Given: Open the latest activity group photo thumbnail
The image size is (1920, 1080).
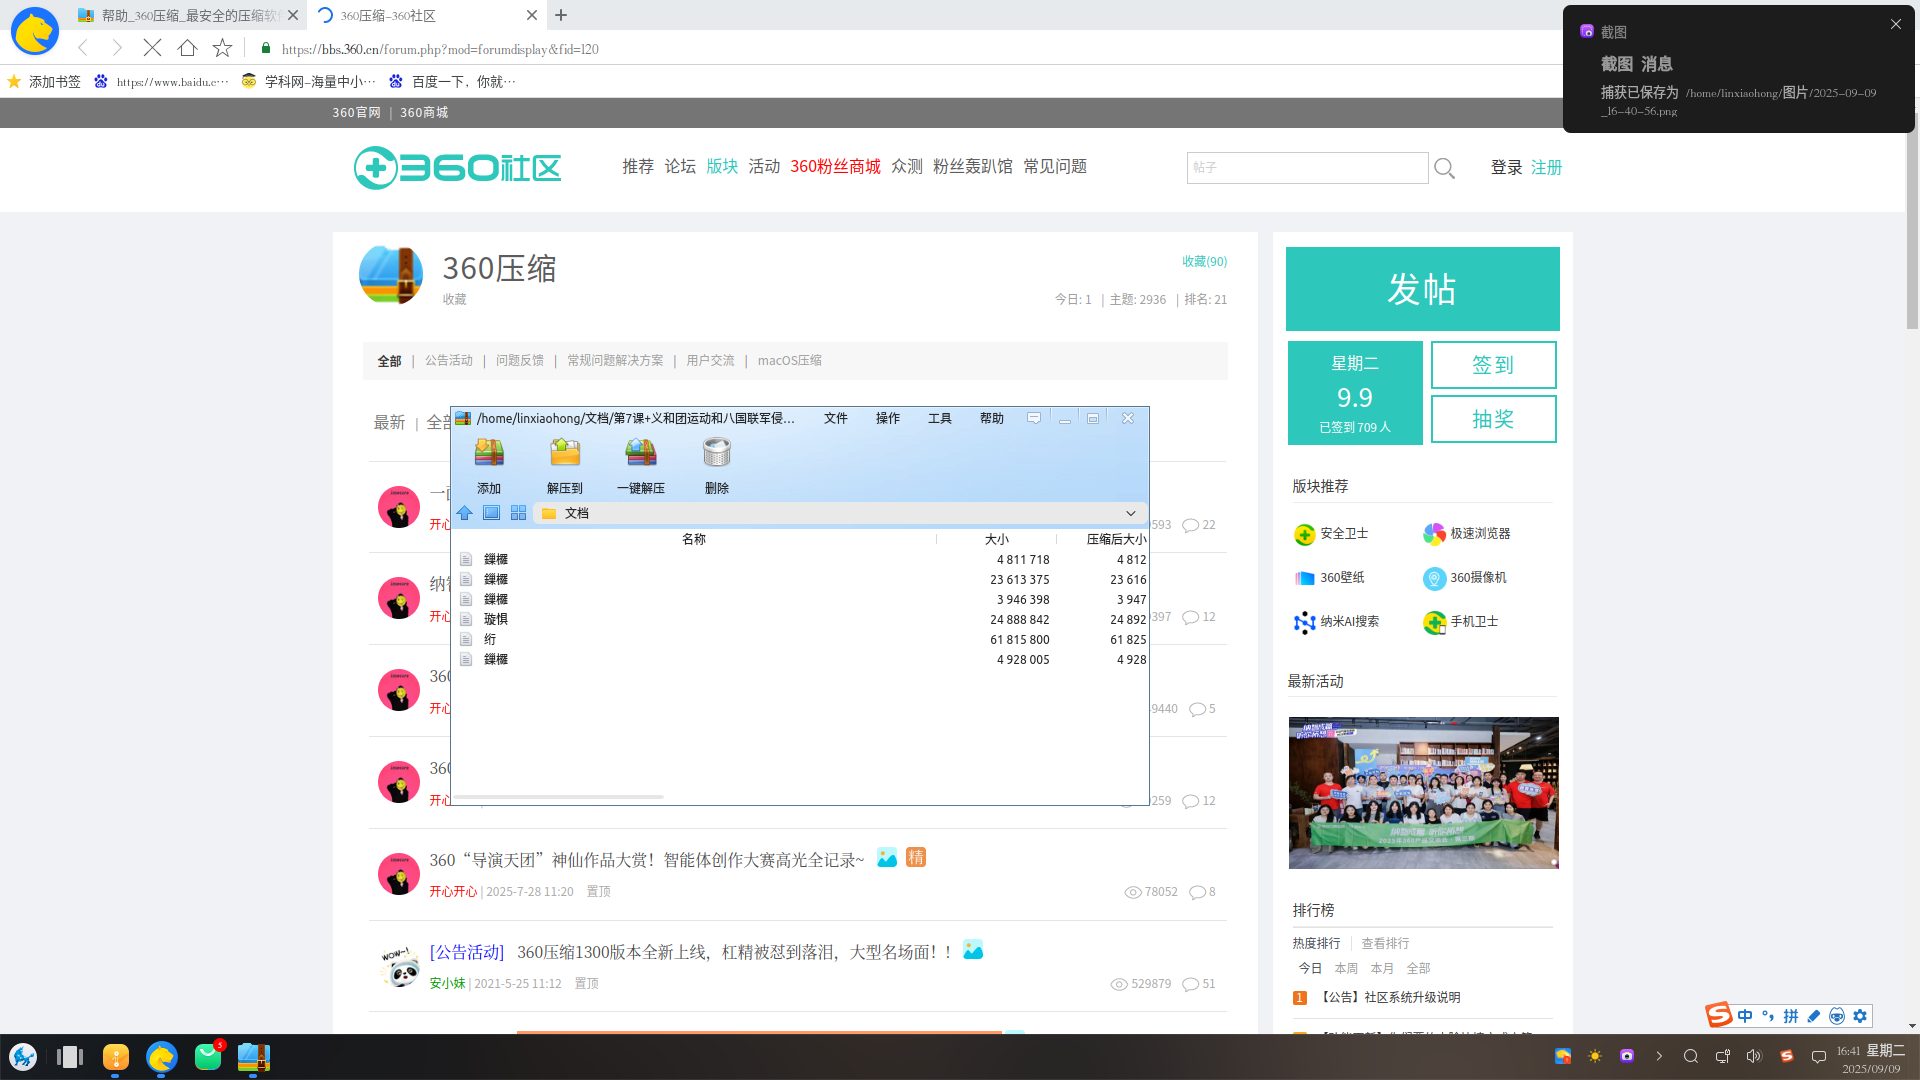Looking at the screenshot, I should [x=1424, y=793].
